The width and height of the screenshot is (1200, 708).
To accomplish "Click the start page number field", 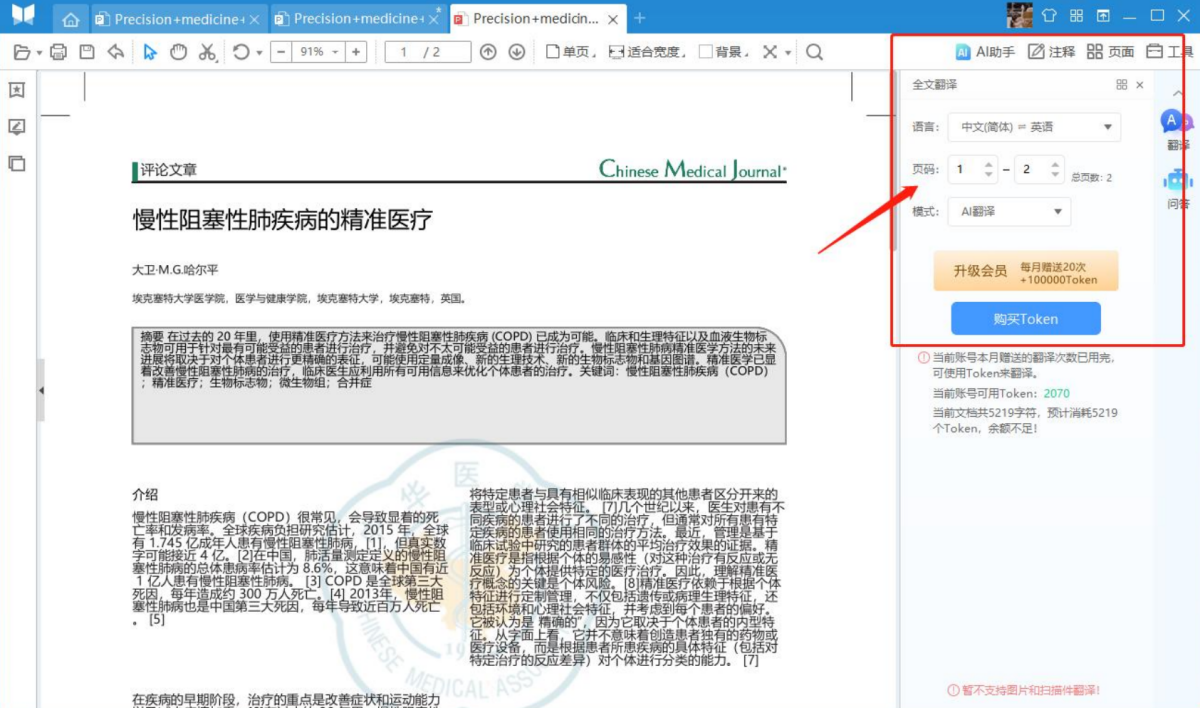I will tap(973, 169).
